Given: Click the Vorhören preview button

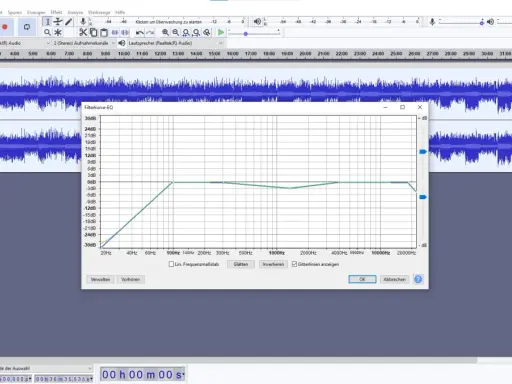Looking at the screenshot, I should (130, 279).
